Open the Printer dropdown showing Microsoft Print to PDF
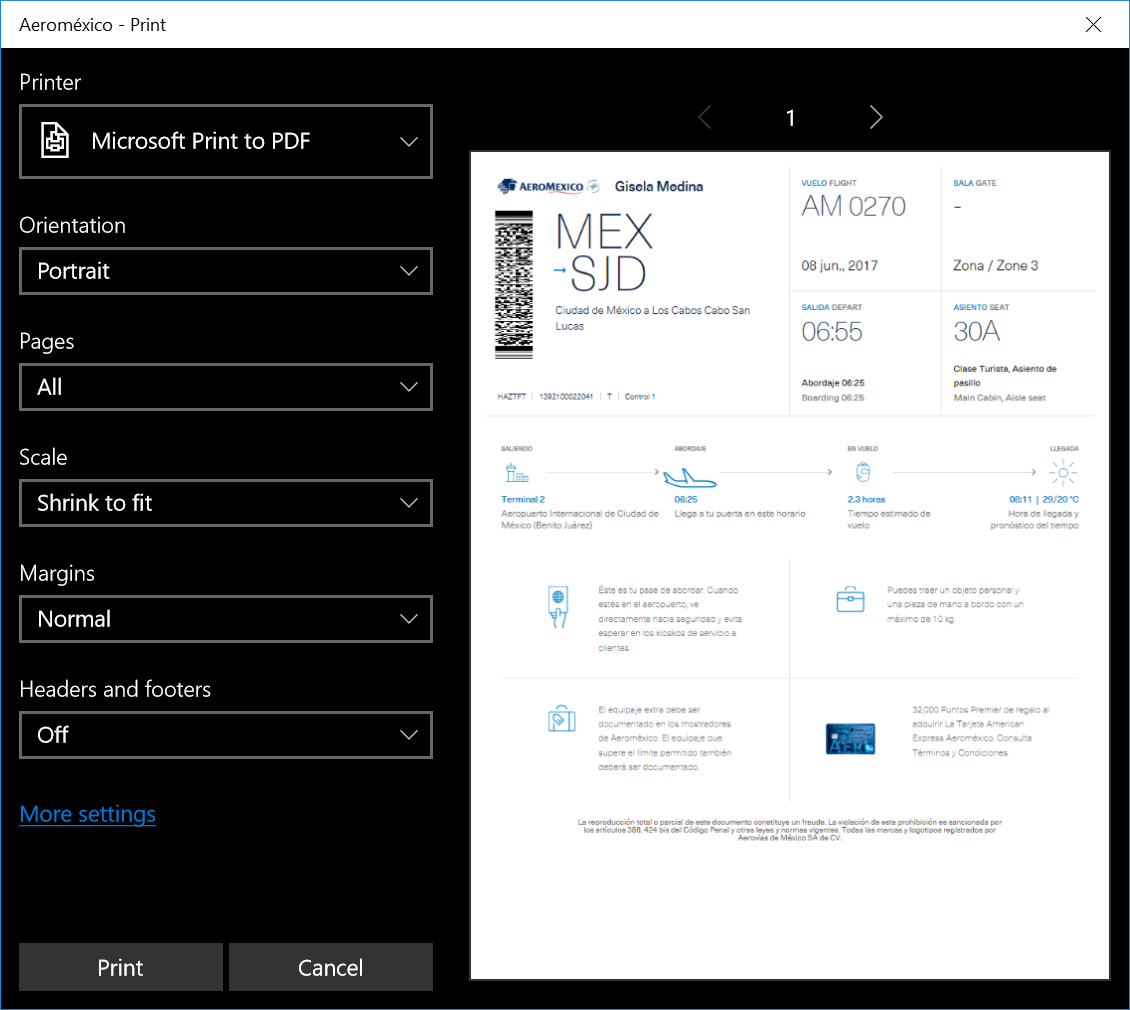The height and width of the screenshot is (1010, 1130). coord(226,142)
